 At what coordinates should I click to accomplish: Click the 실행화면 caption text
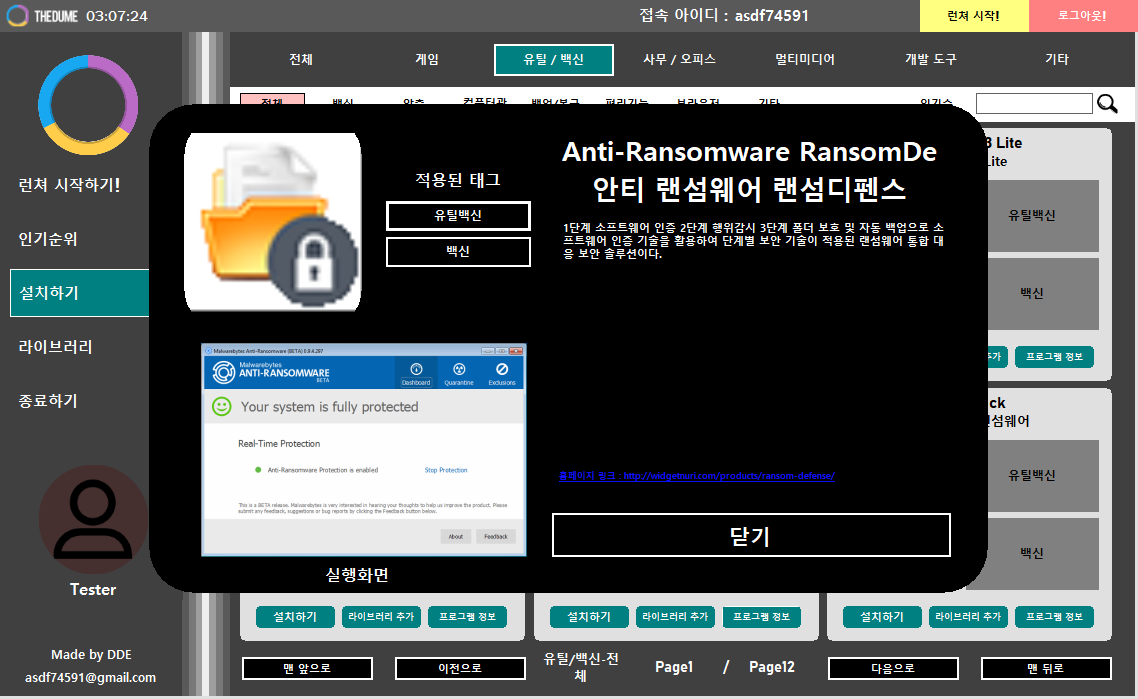point(357,575)
